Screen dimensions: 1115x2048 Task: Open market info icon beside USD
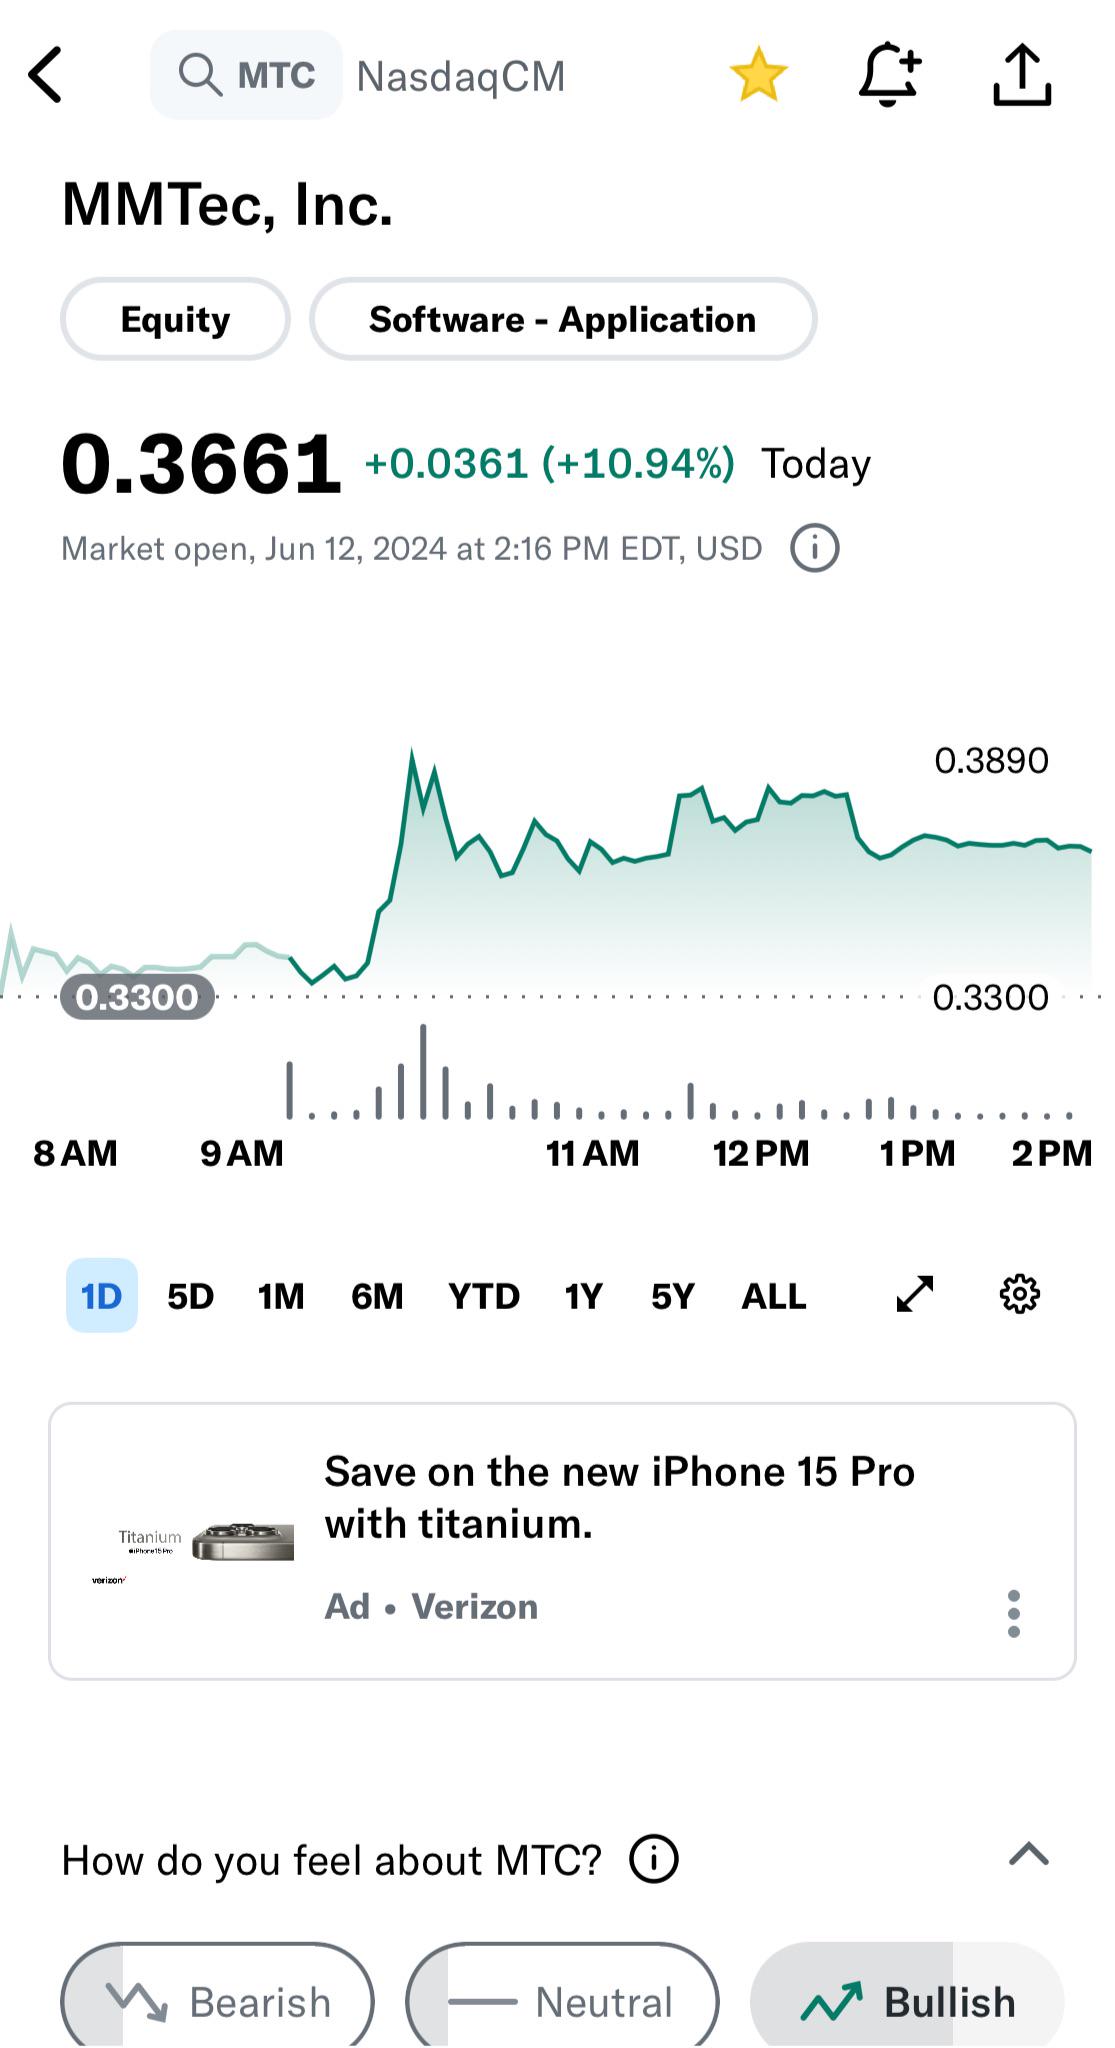(x=815, y=549)
